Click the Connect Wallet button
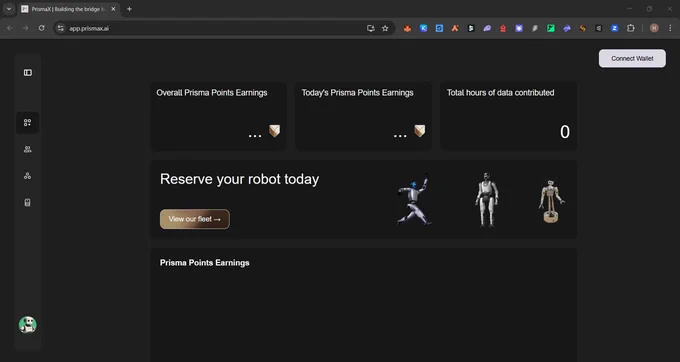The image size is (680, 362). (x=632, y=59)
